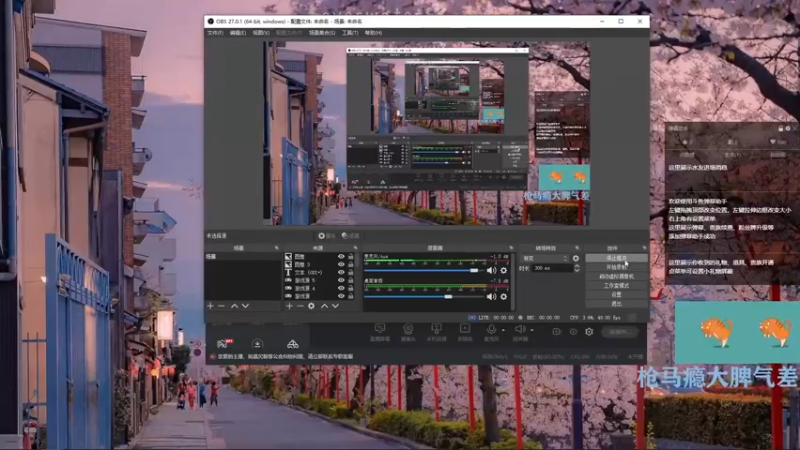
Task: Open the 工具(T) menu
Action: coord(350,33)
